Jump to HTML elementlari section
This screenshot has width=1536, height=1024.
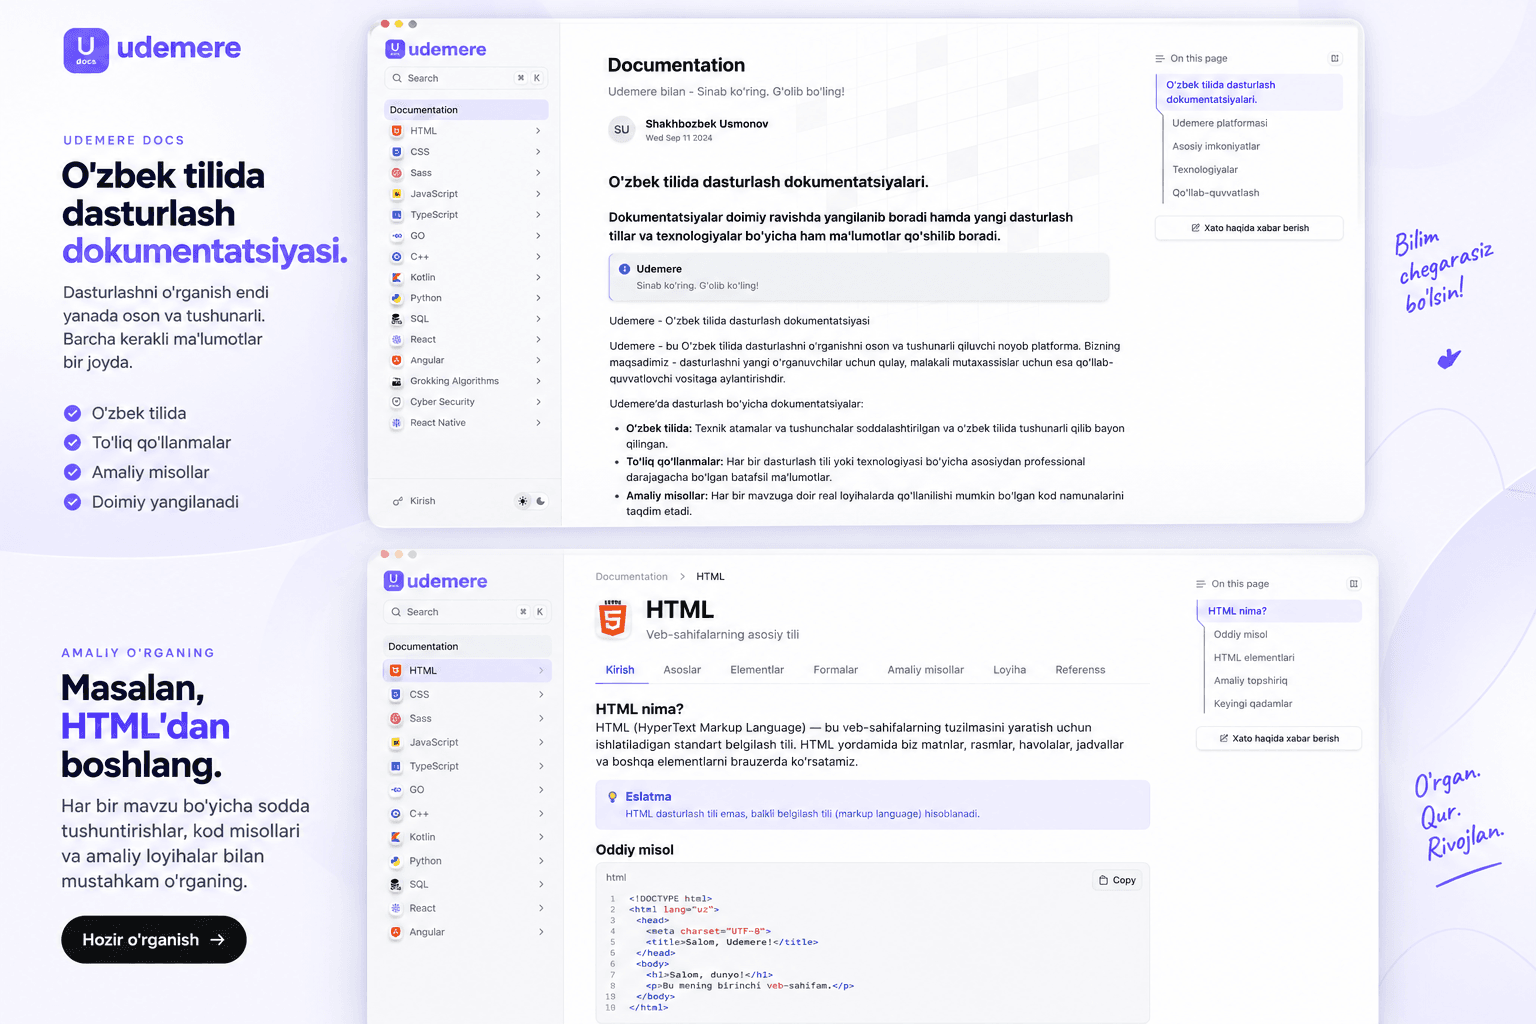point(1254,658)
